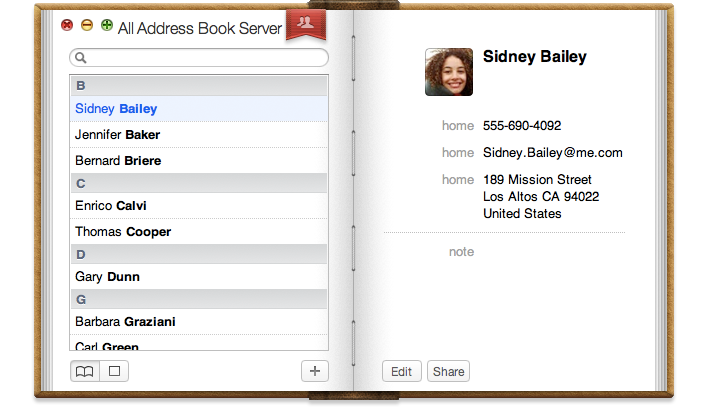The height and width of the screenshot is (410, 712).
Task: Select Bernard Briere contact
Action: pos(118,161)
